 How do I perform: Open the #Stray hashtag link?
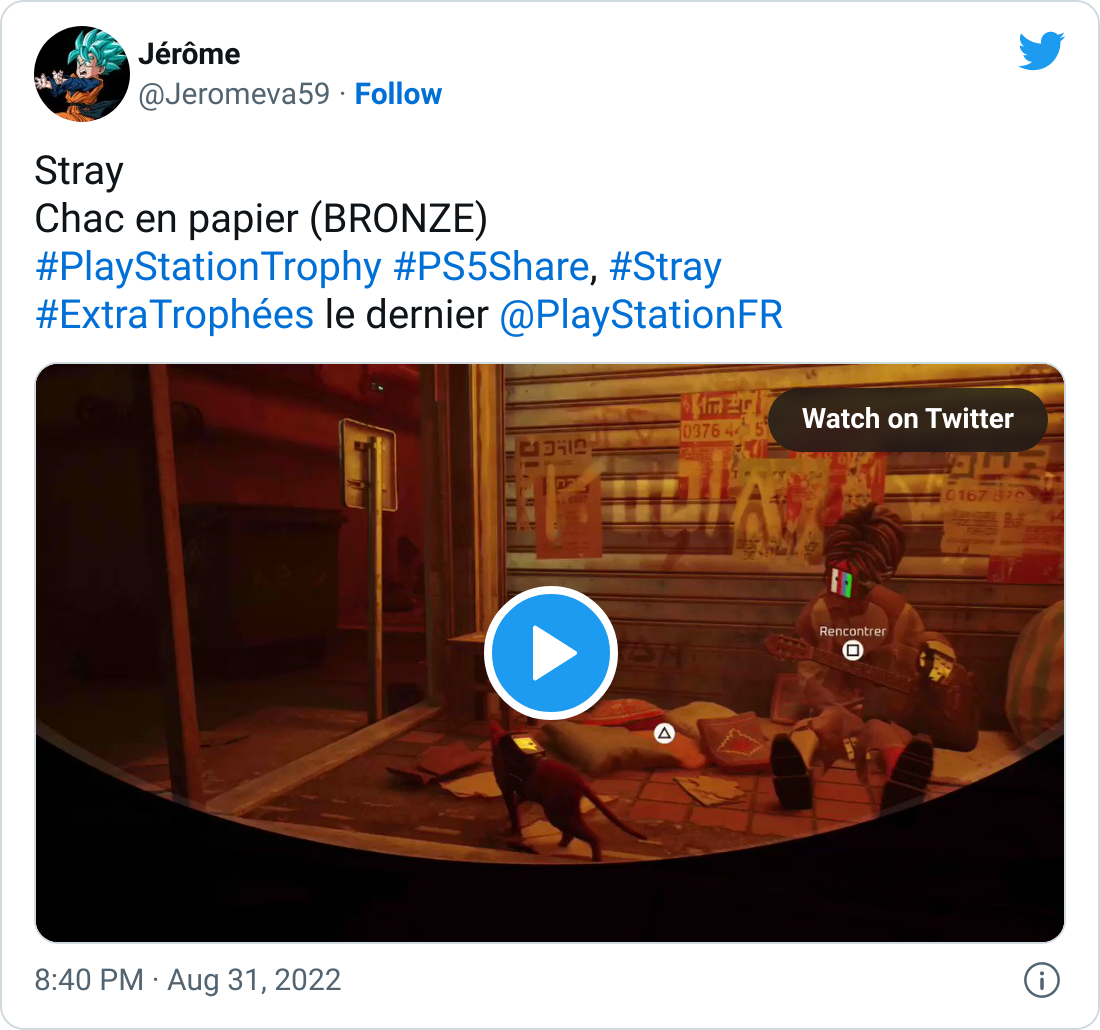[665, 267]
